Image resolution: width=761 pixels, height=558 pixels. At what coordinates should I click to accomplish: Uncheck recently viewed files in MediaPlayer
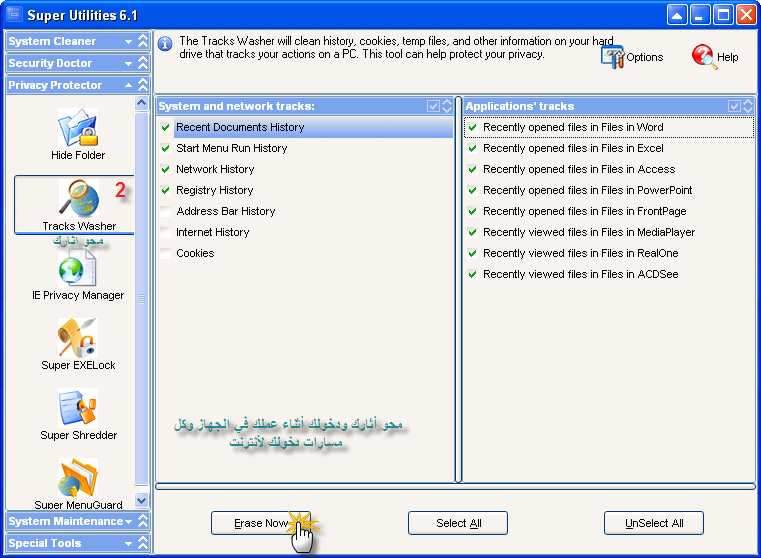point(472,232)
